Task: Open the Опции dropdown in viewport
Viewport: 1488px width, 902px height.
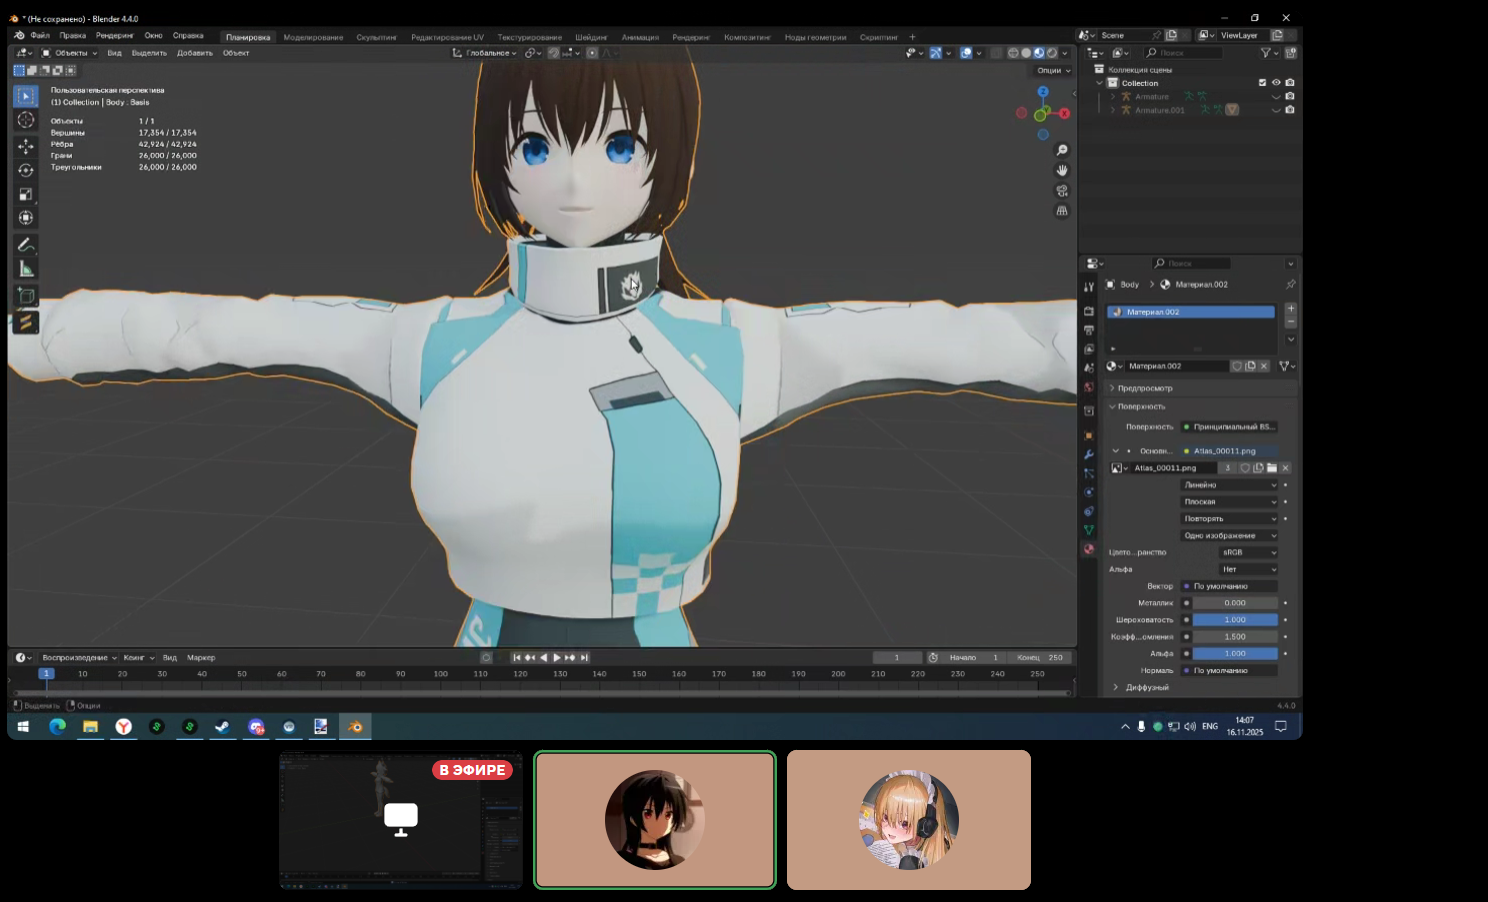Action: 1053,70
